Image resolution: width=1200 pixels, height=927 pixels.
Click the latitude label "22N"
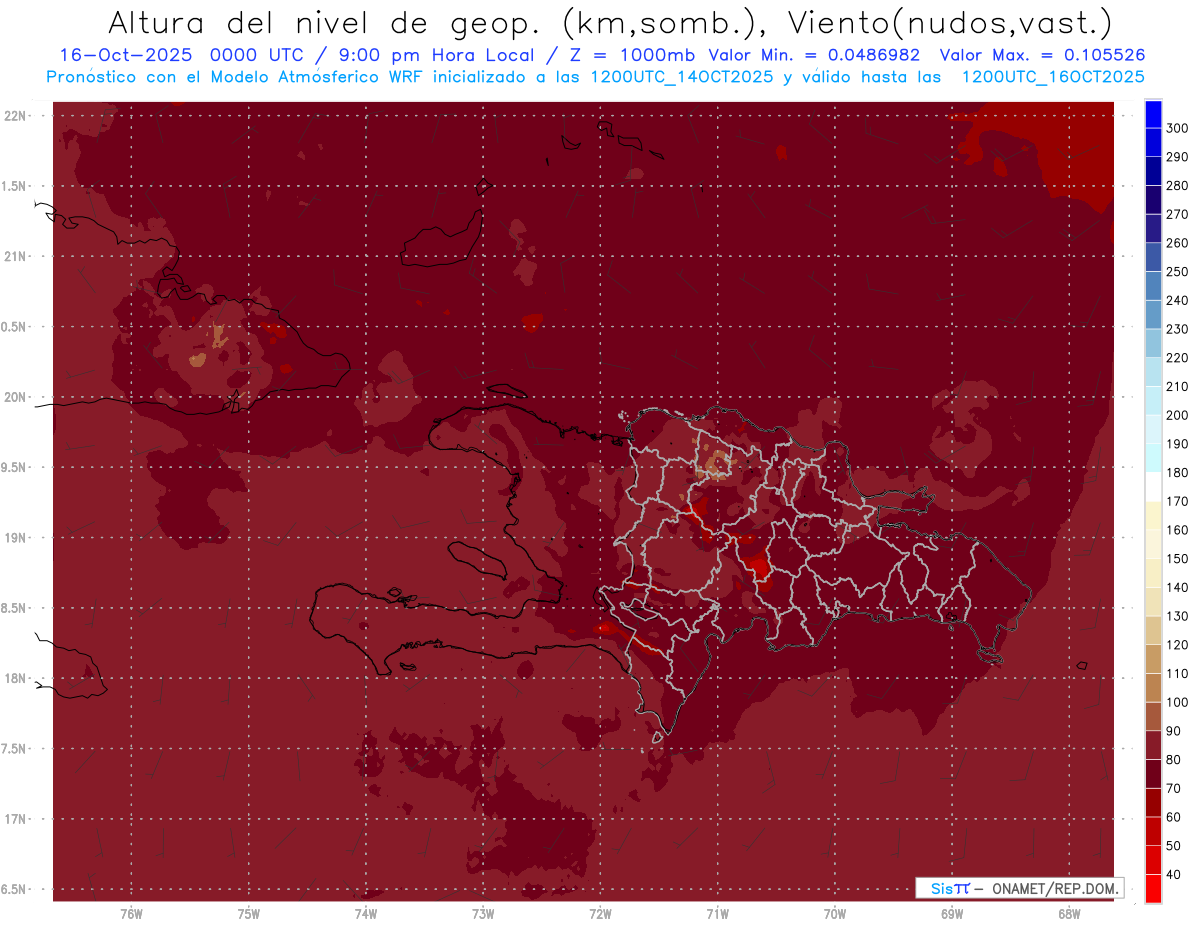point(15,116)
